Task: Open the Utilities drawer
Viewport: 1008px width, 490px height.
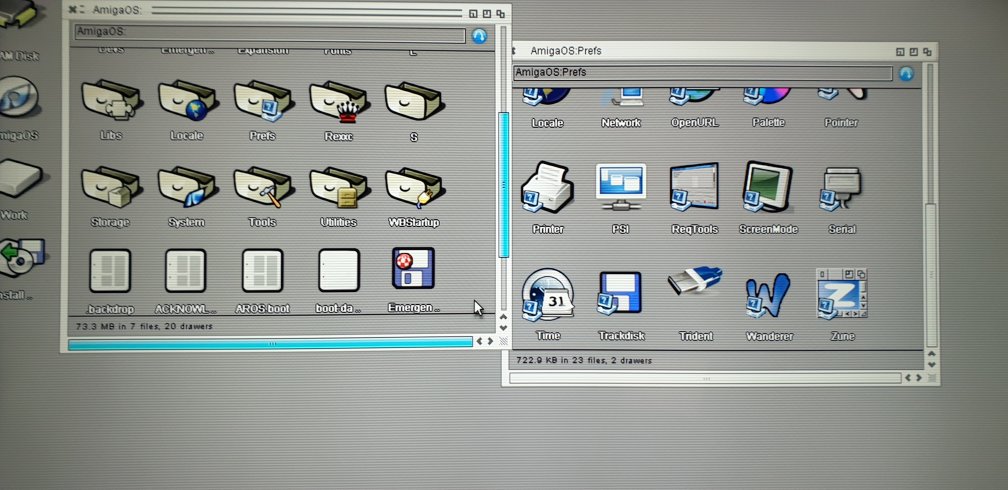Action: pyautogui.click(x=338, y=188)
